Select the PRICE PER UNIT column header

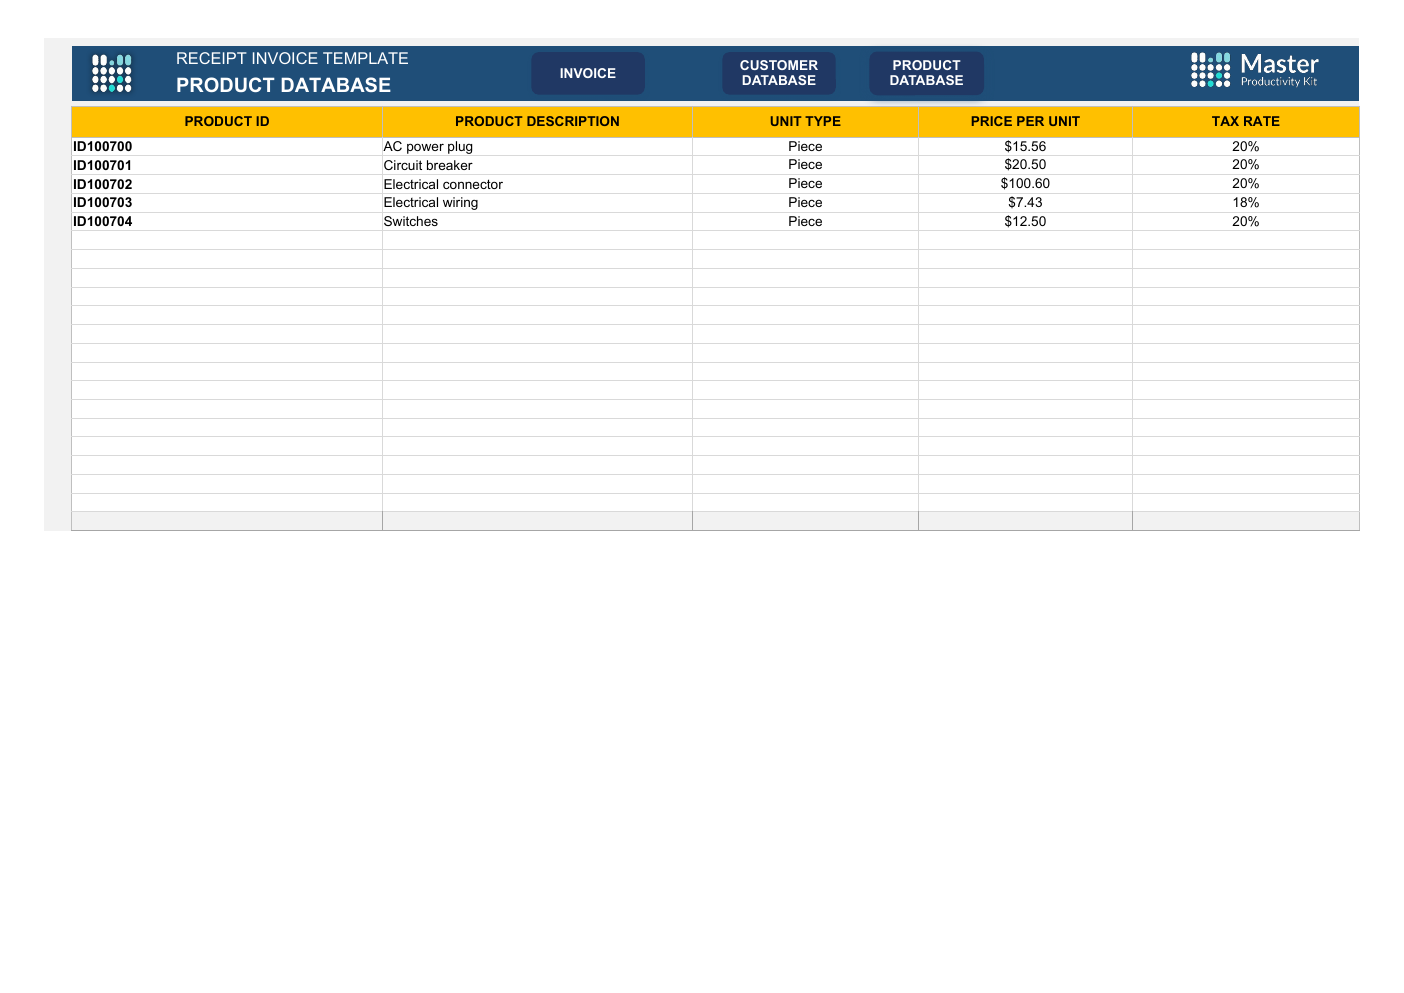1025,121
